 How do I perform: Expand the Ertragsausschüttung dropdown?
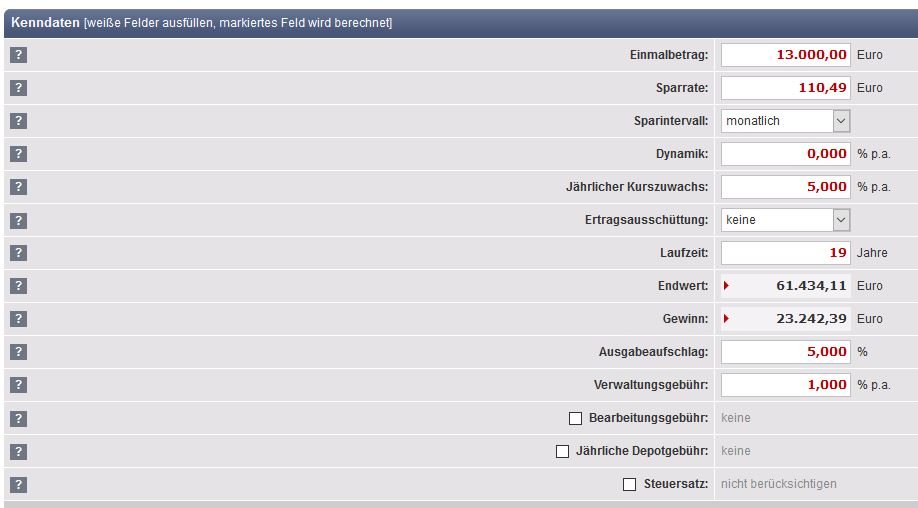point(785,220)
